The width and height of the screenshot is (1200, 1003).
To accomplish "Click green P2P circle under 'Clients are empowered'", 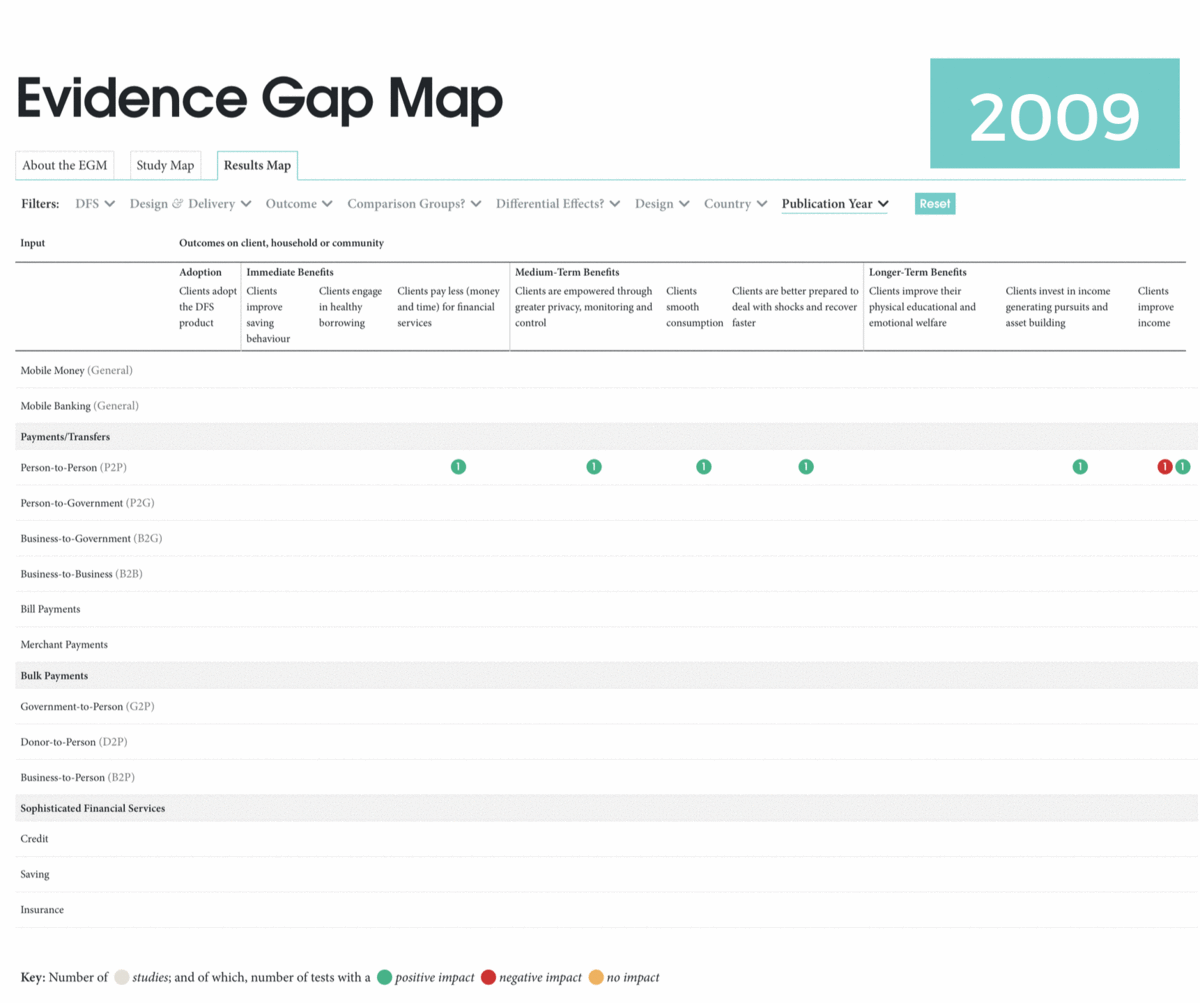I will (x=594, y=467).
